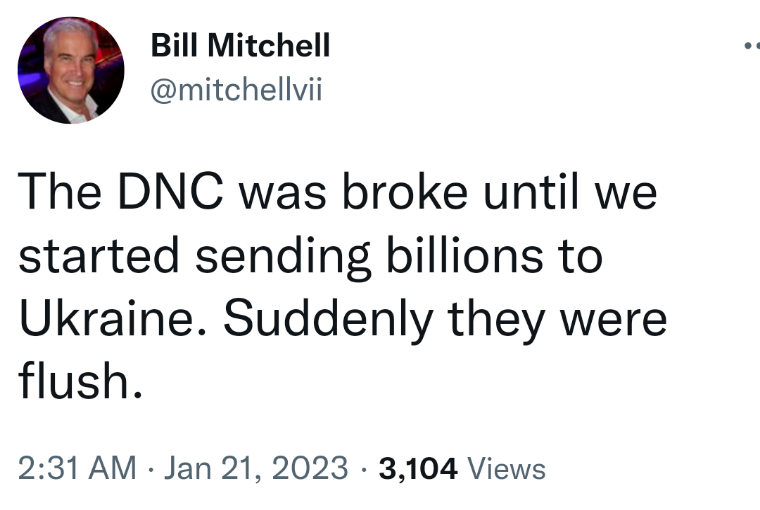Click the word Mitchell in display name

click(269, 46)
